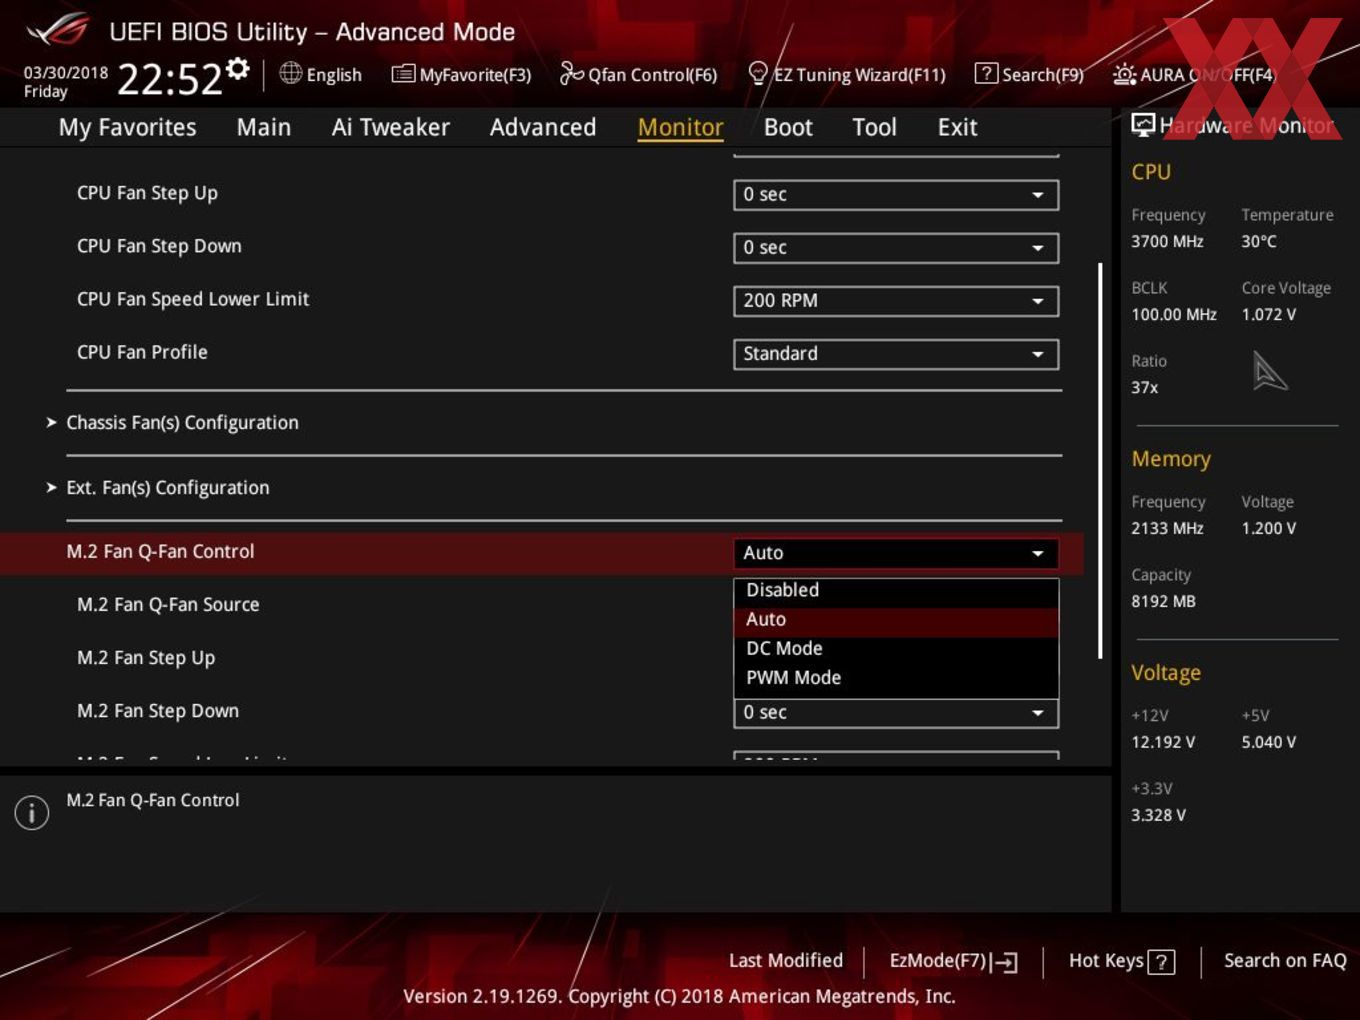The image size is (1360, 1020).
Task: Open CPU Fan Profile dropdown
Action: (896, 354)
